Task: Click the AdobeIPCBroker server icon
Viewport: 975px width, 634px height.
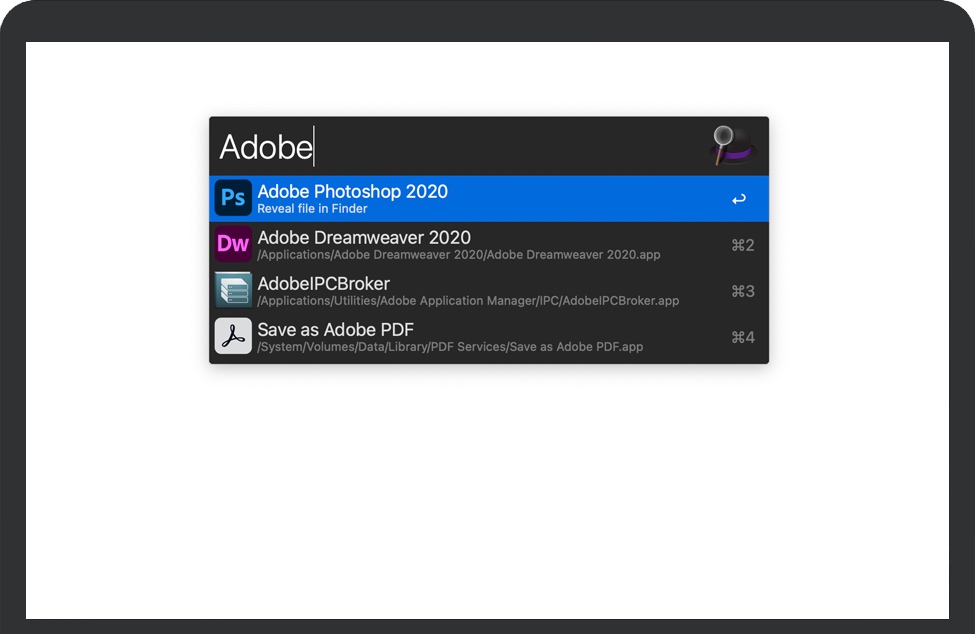Action: pos(233,290)
